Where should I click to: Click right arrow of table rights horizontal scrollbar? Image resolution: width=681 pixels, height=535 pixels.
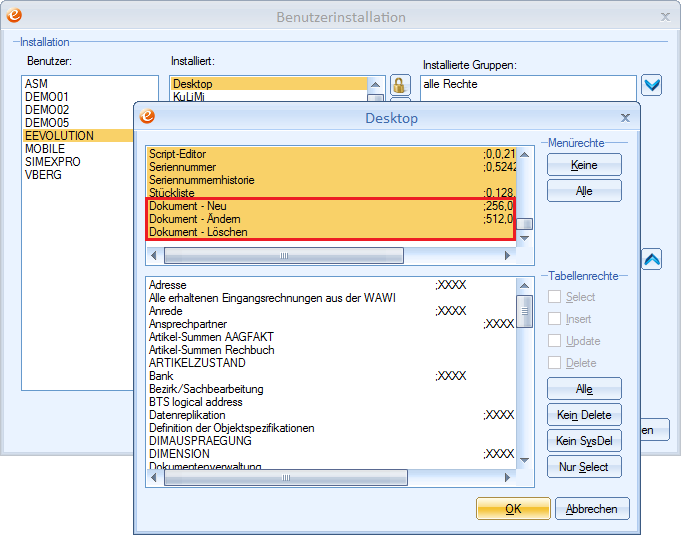(507, 478)
